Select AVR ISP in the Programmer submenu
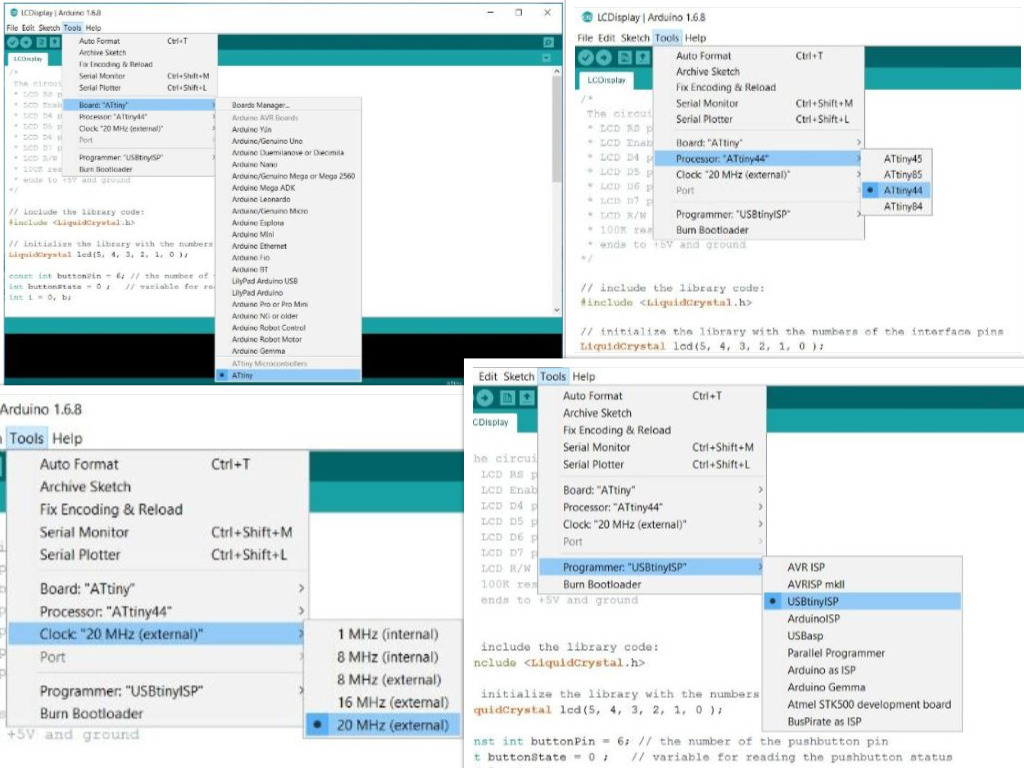Screen dimensions: 1024x768 [x=862, y=567]
